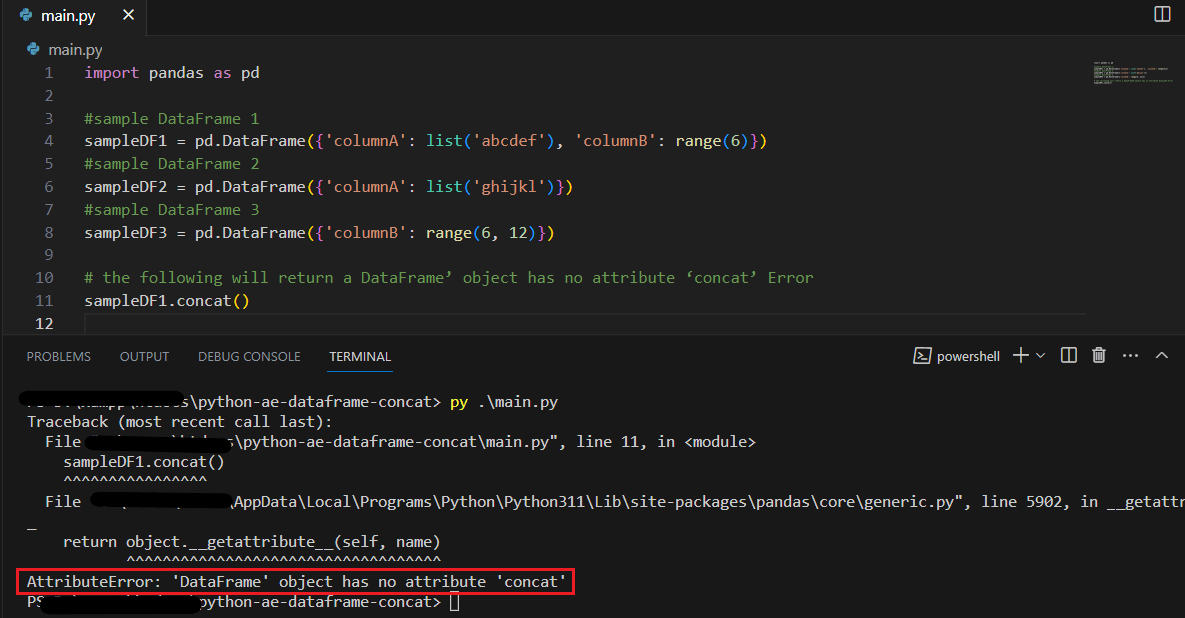Screen dimensions: 1185x618
Task: Switch to the PROBLEMS tab
Action: (x=58, y=356)
